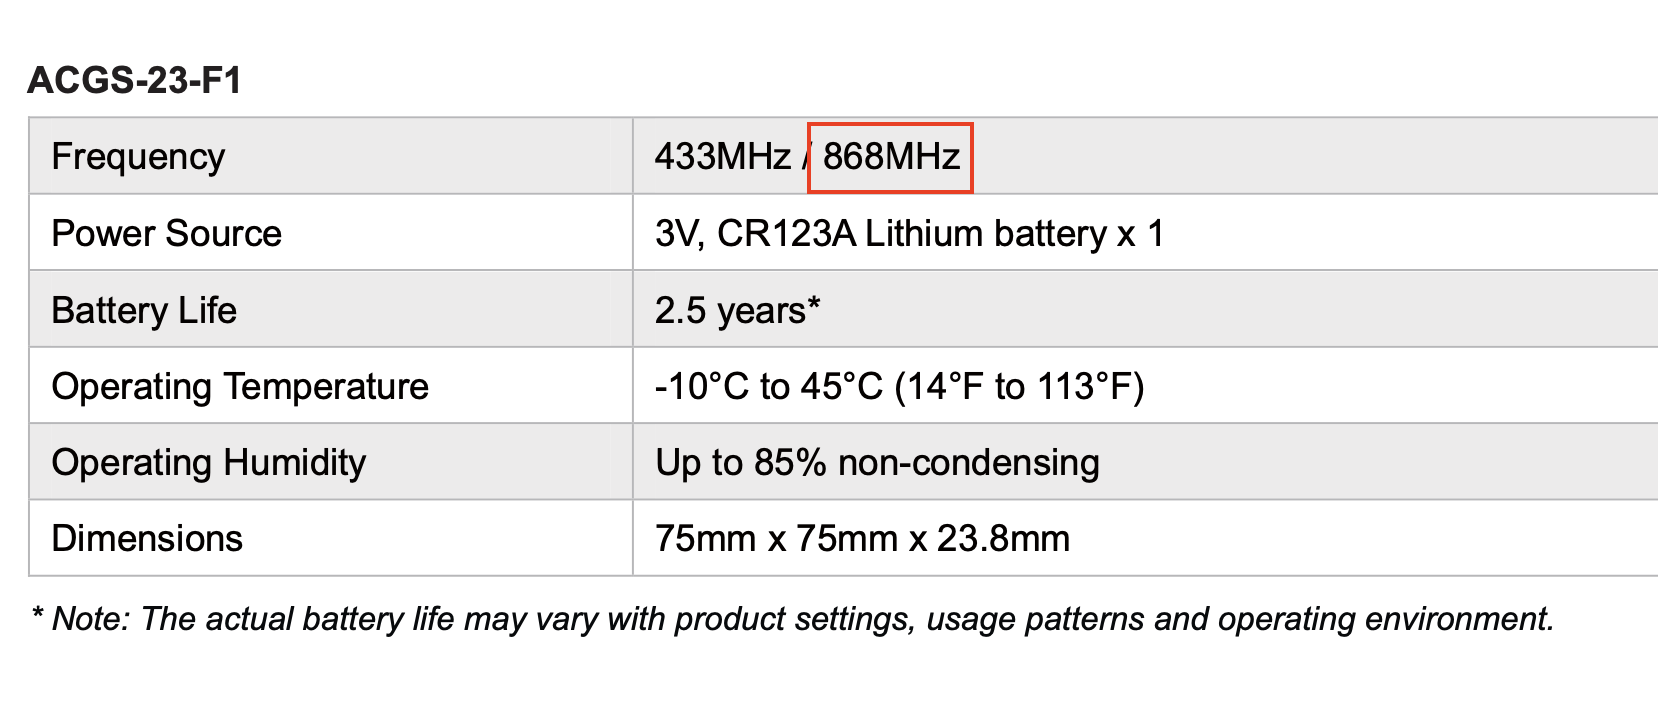The width and height of the screenshot is (1658, 716).
Task: Click the battery life footnote text
Action: pyautogui.click(x=793, y=619)
